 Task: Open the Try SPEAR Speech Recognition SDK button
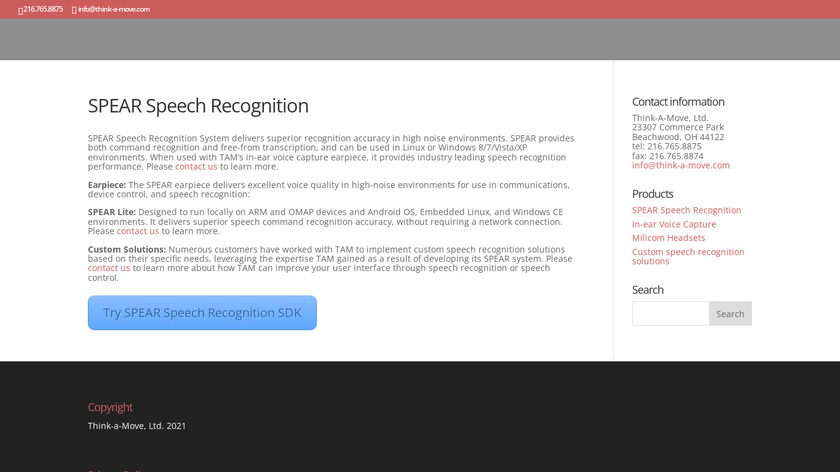coord(202,312)
